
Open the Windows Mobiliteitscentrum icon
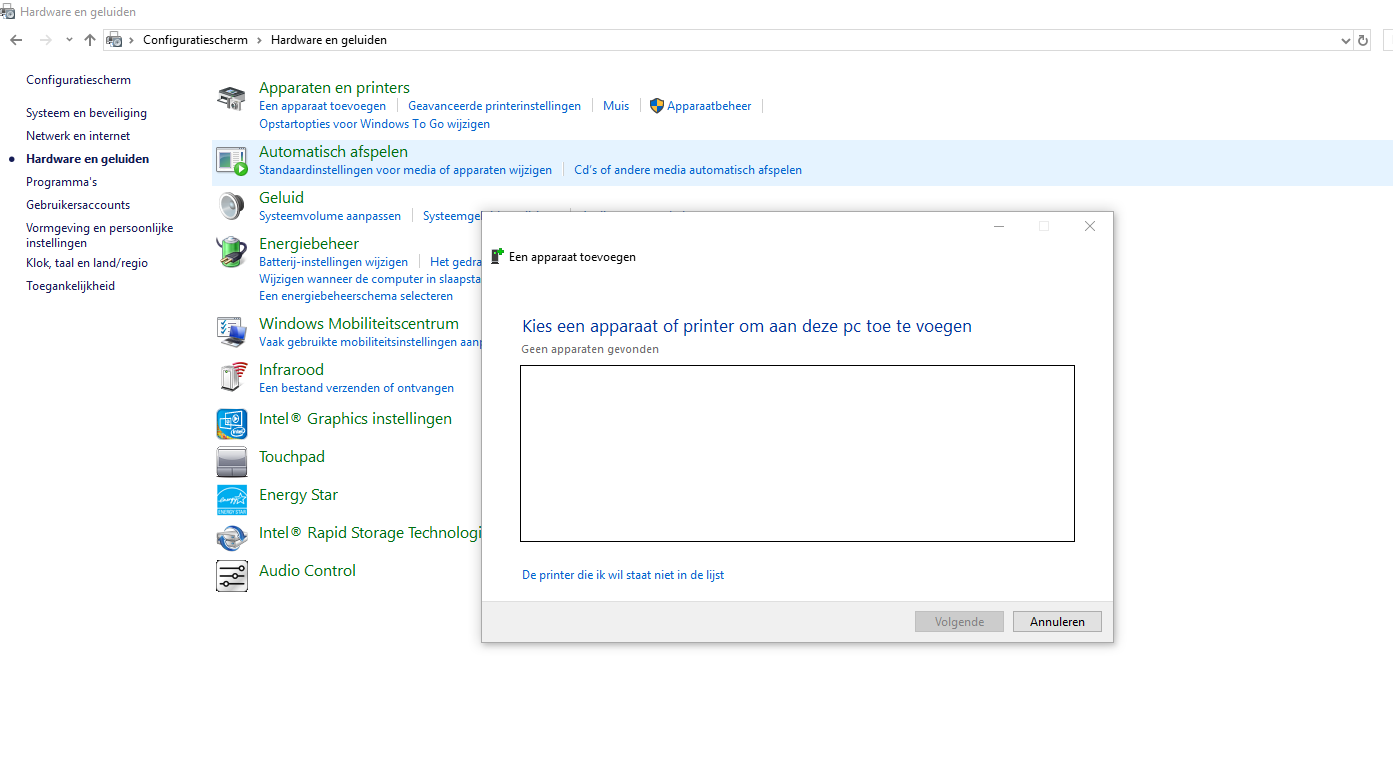coord(231,332)
